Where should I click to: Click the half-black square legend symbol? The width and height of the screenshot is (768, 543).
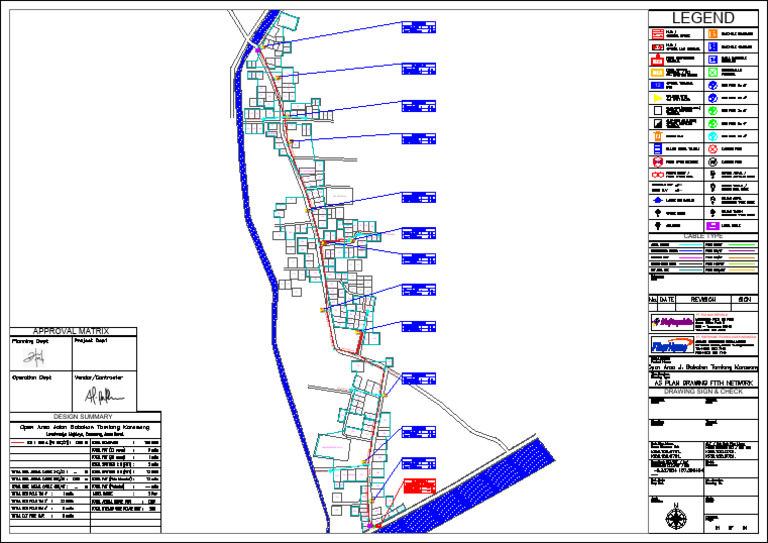658,123
